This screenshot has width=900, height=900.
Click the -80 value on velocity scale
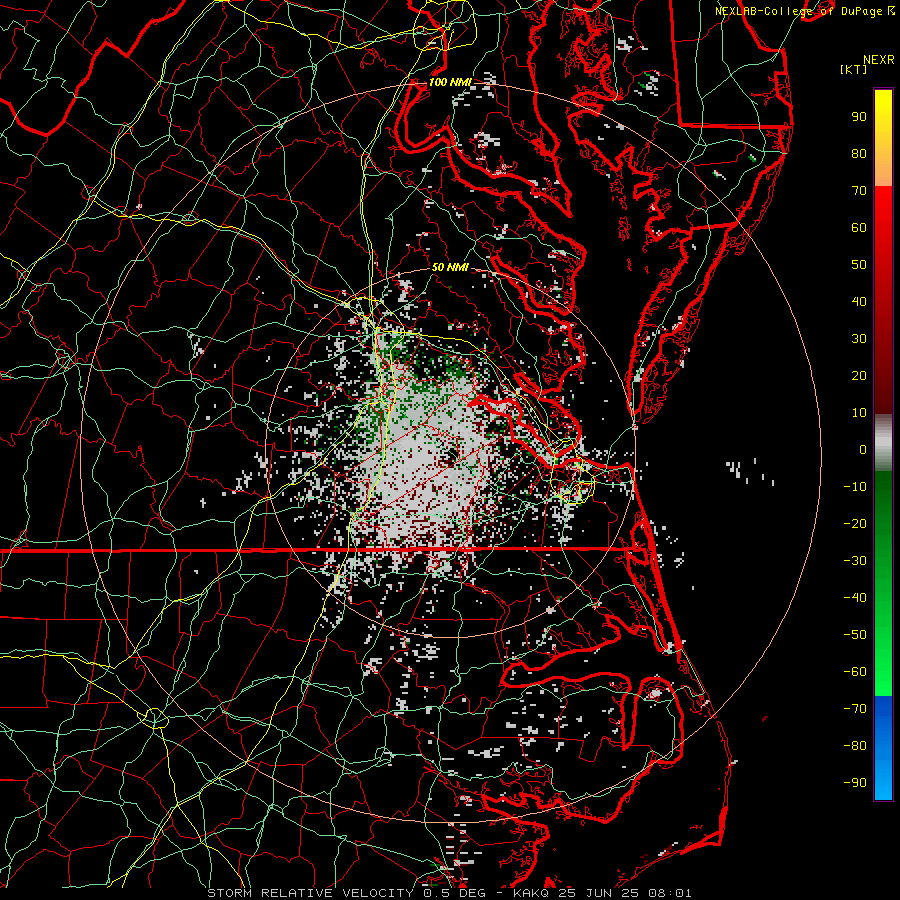pos(855,746)
